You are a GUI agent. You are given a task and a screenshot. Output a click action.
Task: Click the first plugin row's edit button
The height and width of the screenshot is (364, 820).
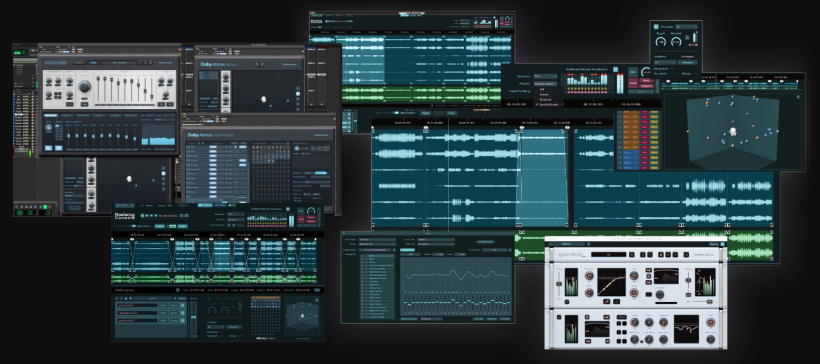coord(163,305)
